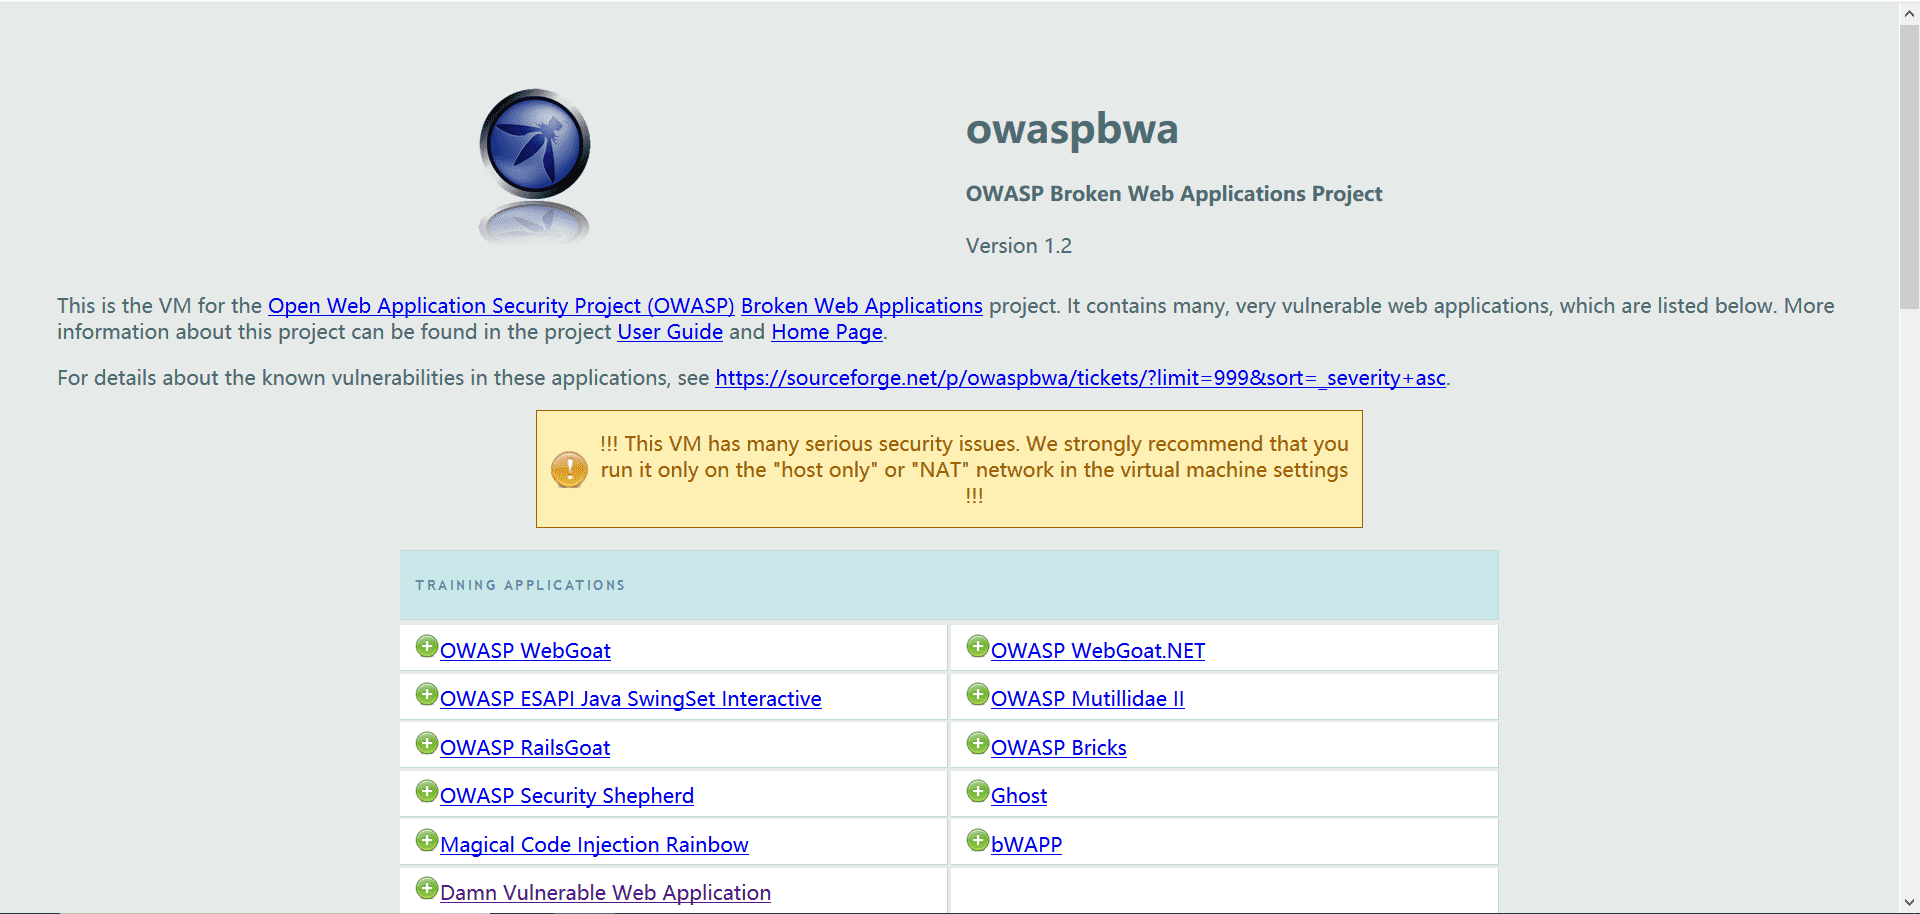
Task: Open Magical Code Injection Rainbow
Action: coord(594,845)
